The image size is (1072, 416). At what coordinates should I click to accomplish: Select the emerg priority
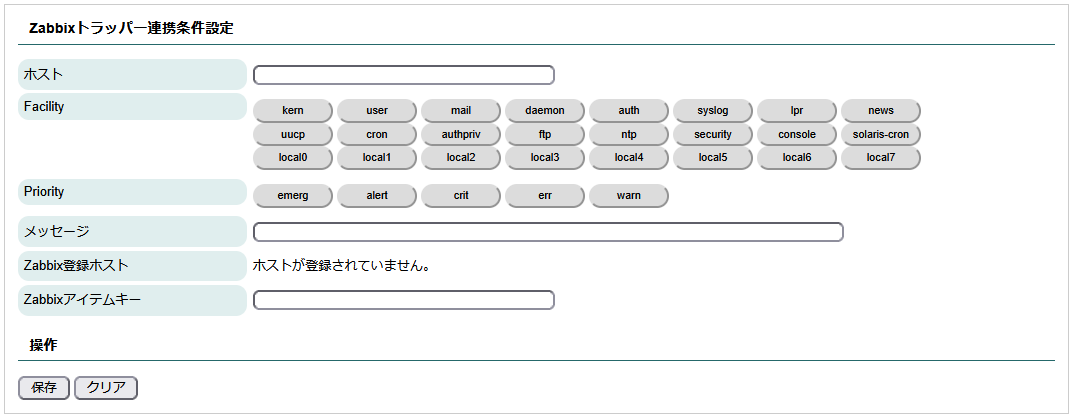point(293,196)
